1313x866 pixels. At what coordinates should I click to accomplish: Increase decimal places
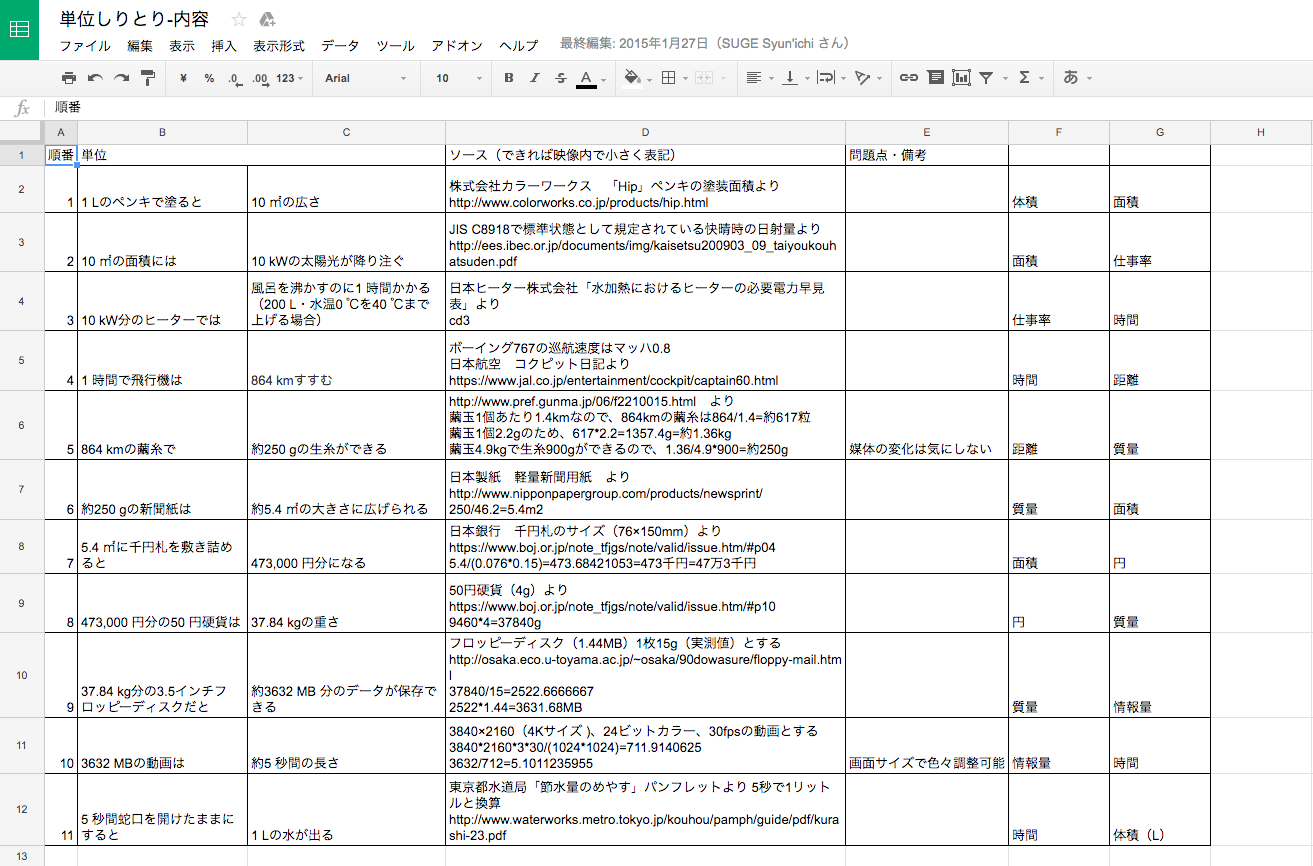pyautogui.click(x=260, y=78)
